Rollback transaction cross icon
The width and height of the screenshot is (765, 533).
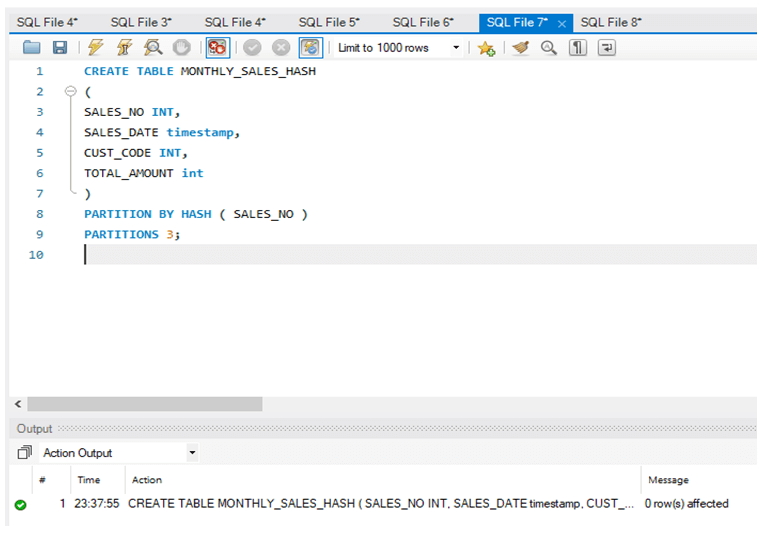[281, 47]
